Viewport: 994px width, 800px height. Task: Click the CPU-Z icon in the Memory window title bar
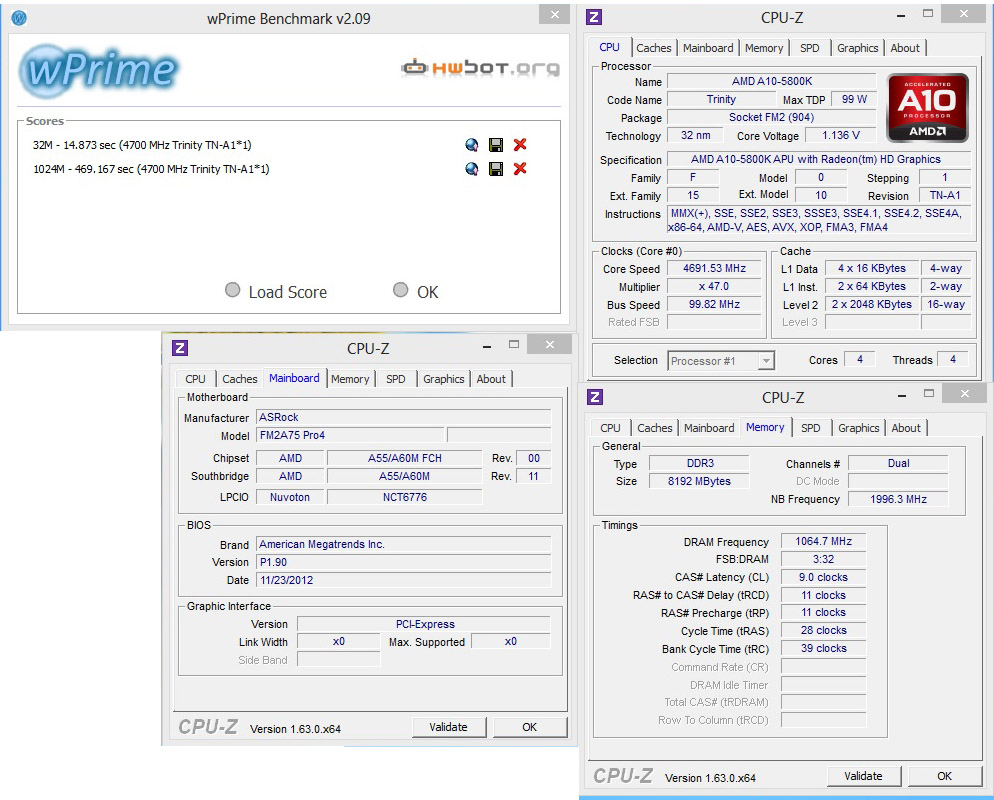(595, 397)
